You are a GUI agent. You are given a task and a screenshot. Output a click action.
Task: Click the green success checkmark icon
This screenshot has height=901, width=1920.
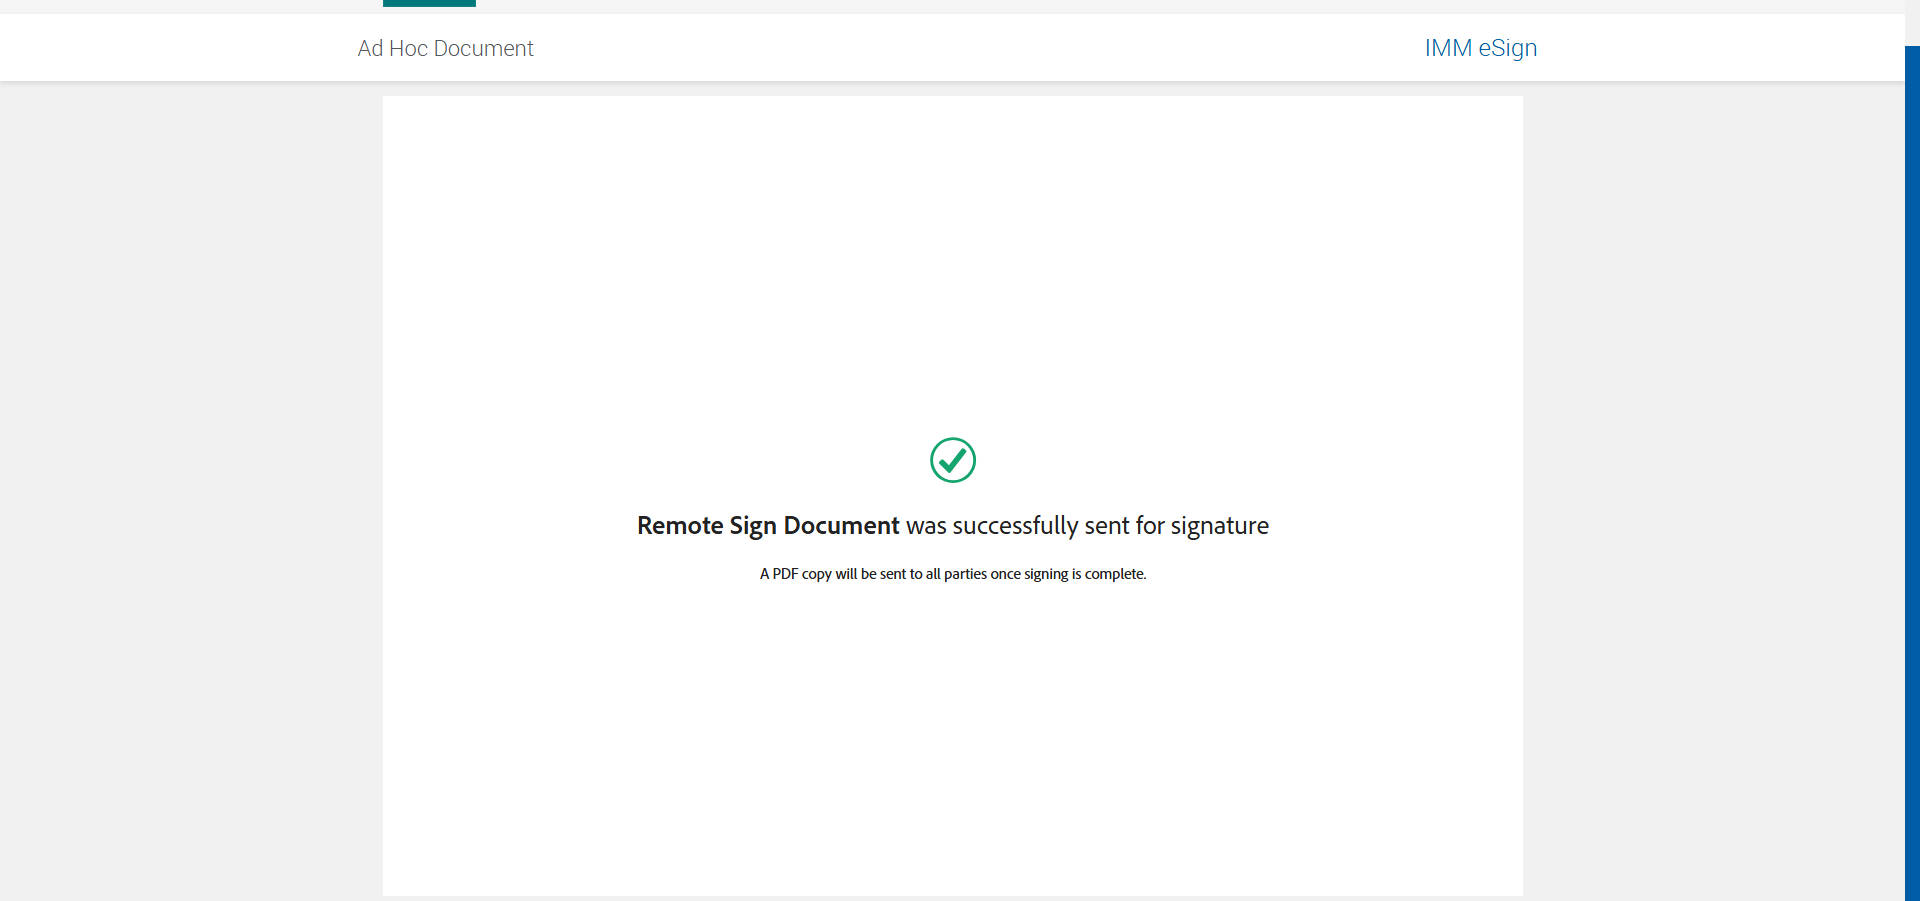point(952,460)
